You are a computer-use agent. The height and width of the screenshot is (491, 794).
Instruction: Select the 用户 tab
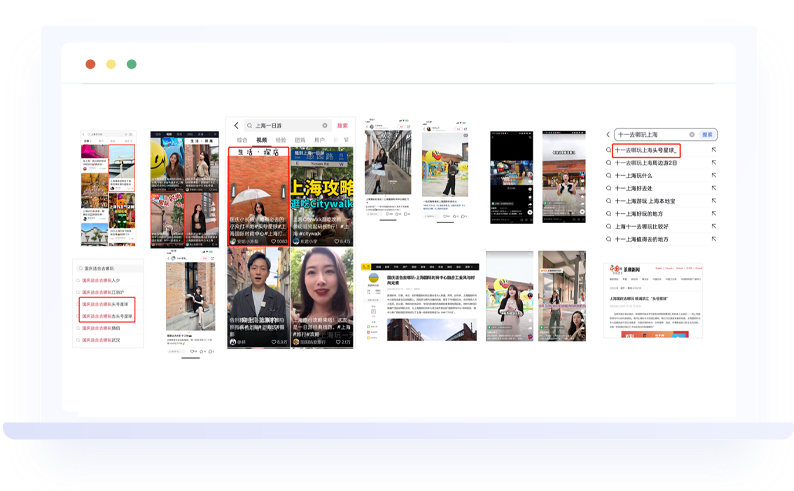pyautogui.click(x=320, y=140)
